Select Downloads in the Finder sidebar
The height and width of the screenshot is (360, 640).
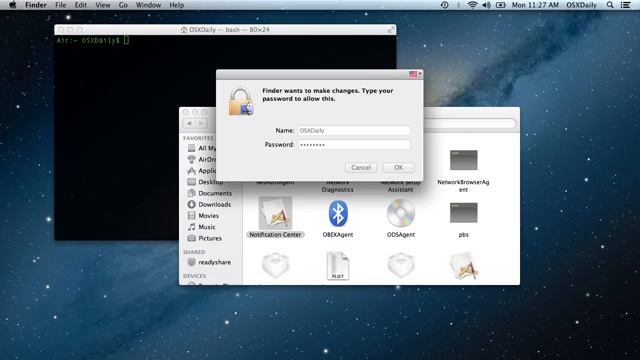(209, 204)
